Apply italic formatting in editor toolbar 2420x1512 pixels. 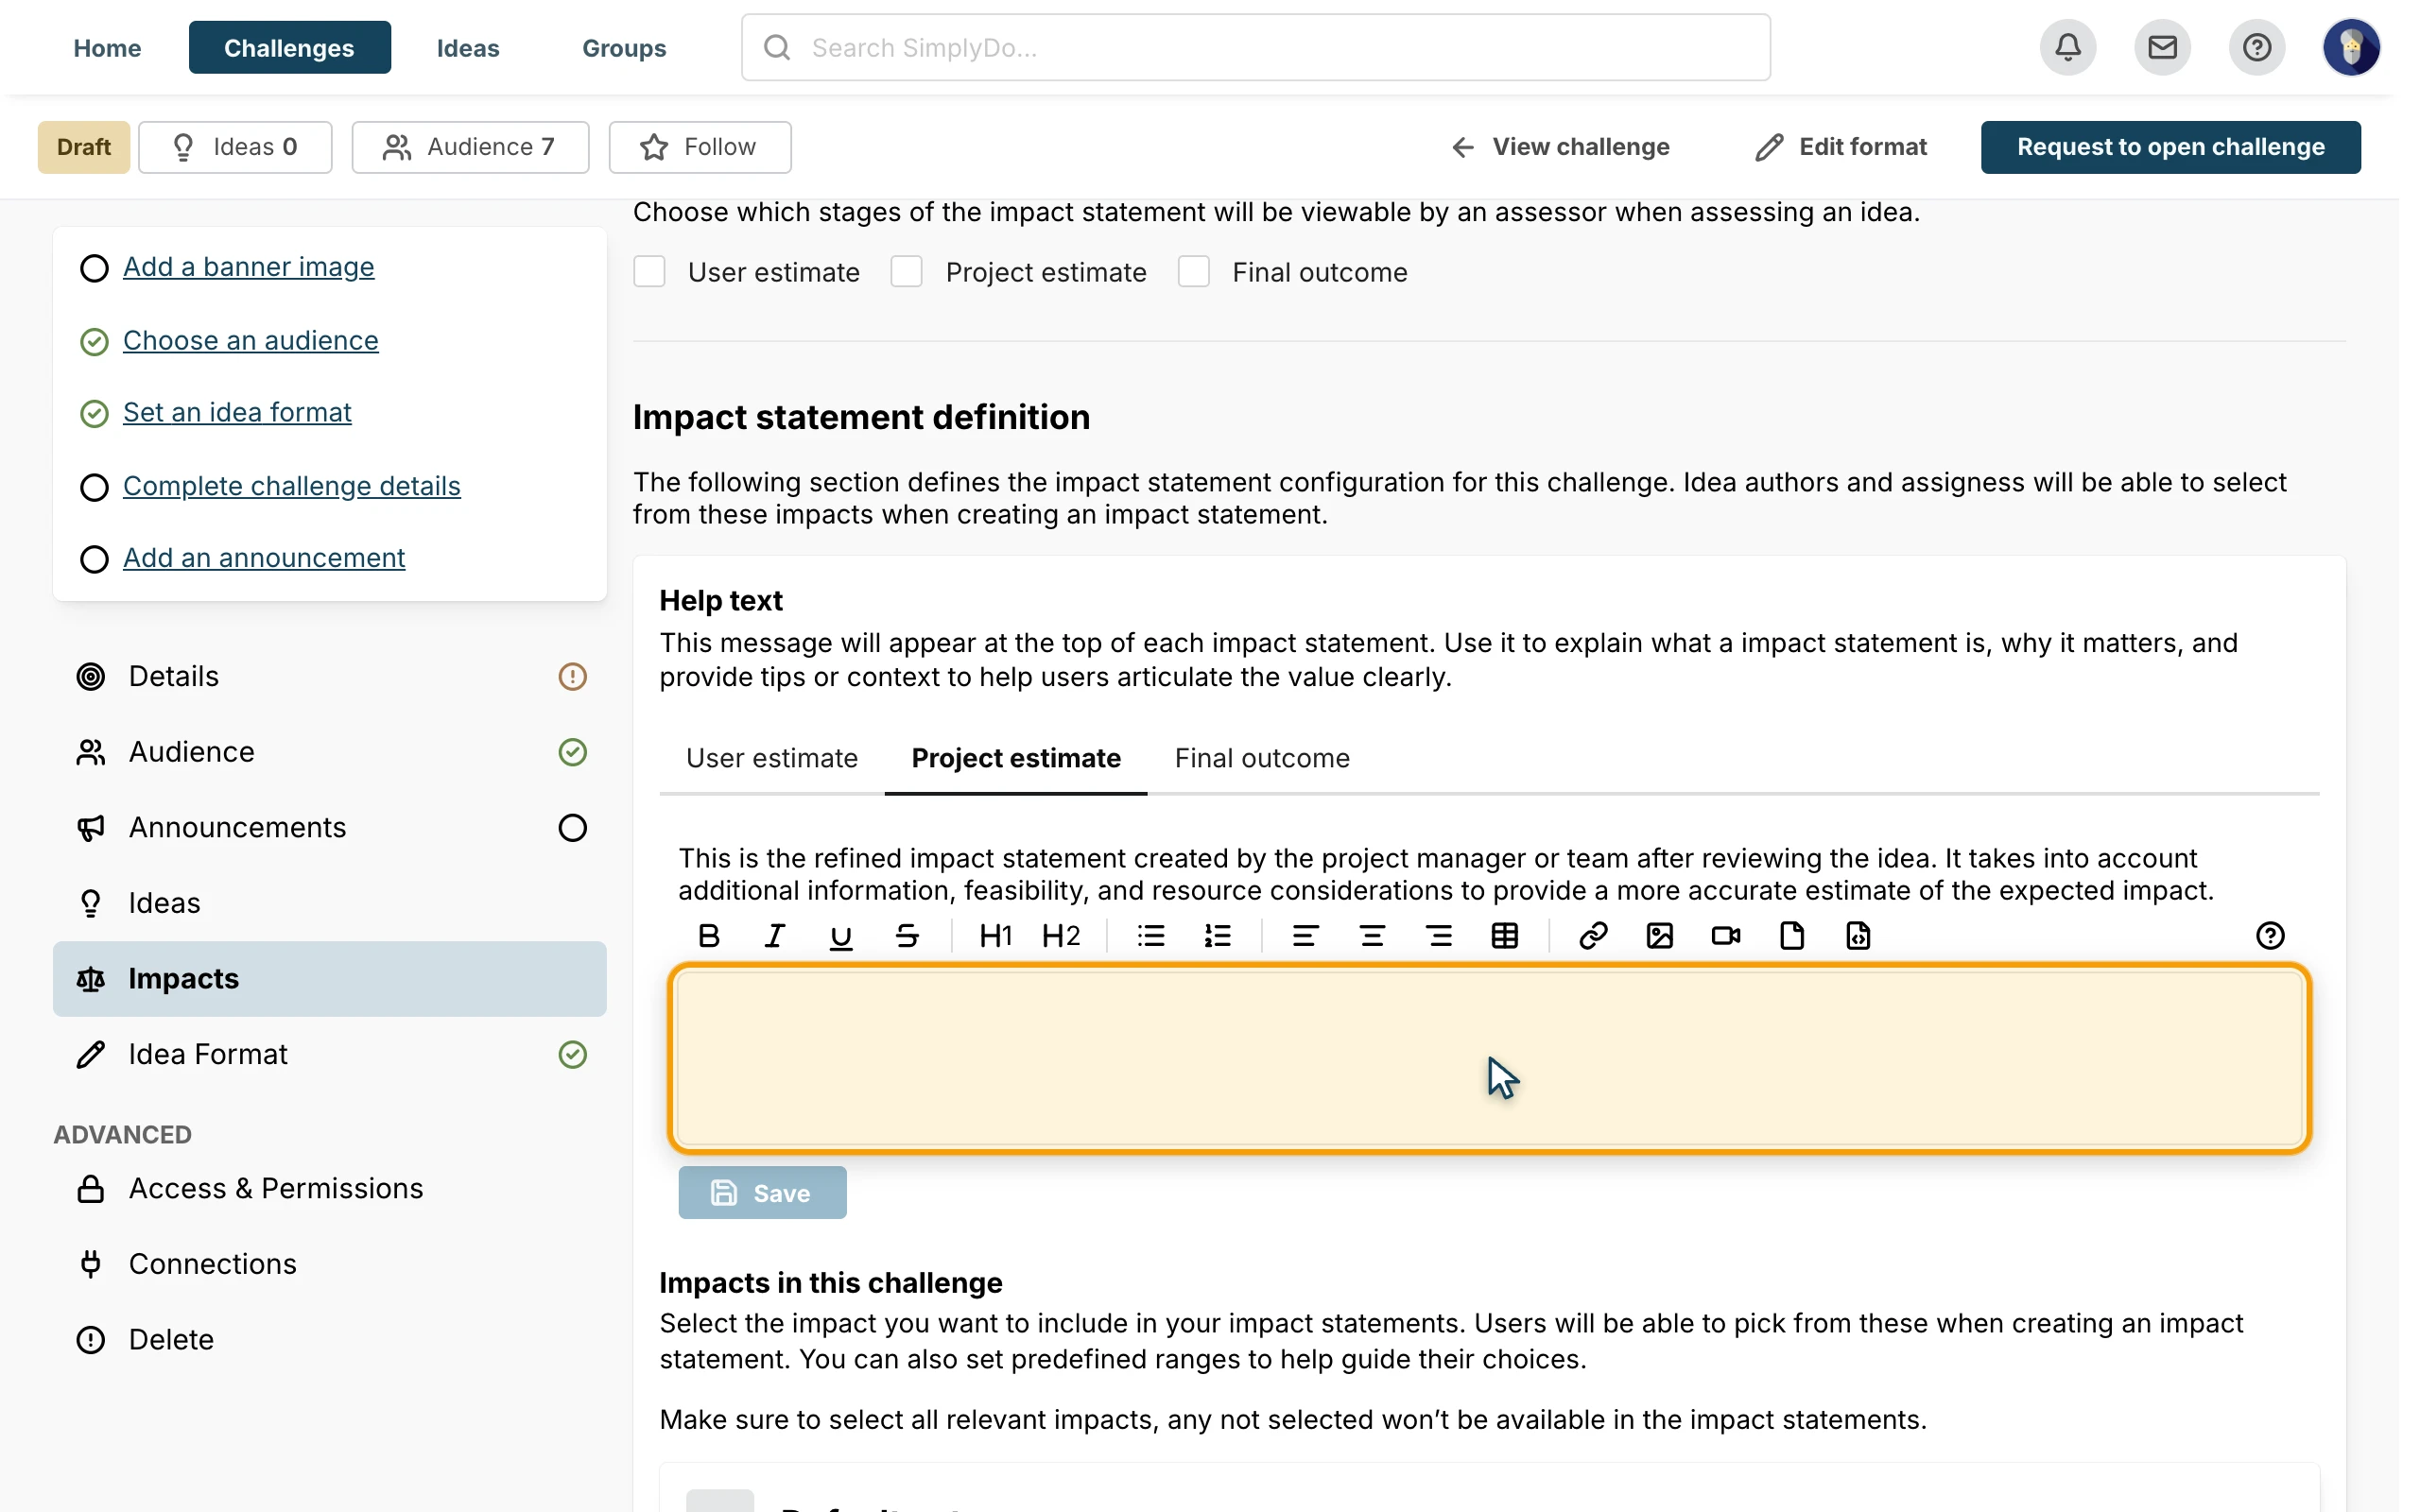(775, 936)
